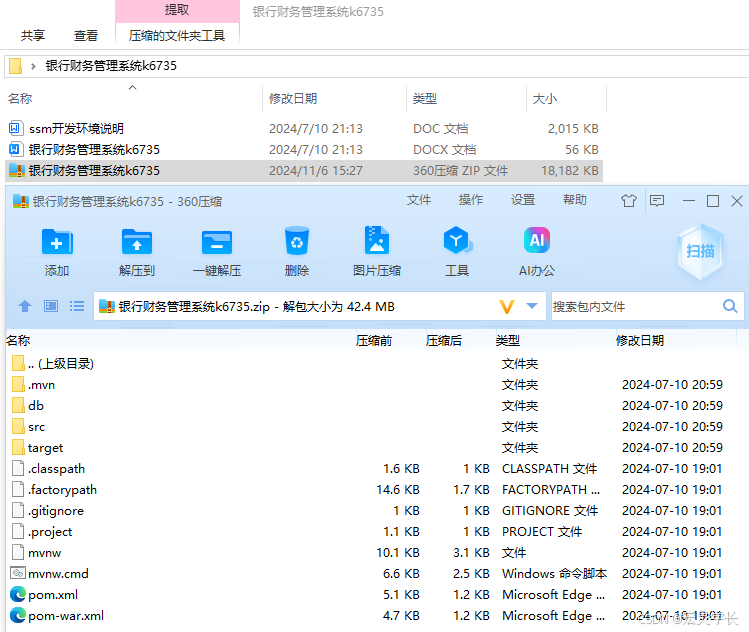Select the pom.xml Edge file icon
The image size is (749, 632).
pos(18,594)
